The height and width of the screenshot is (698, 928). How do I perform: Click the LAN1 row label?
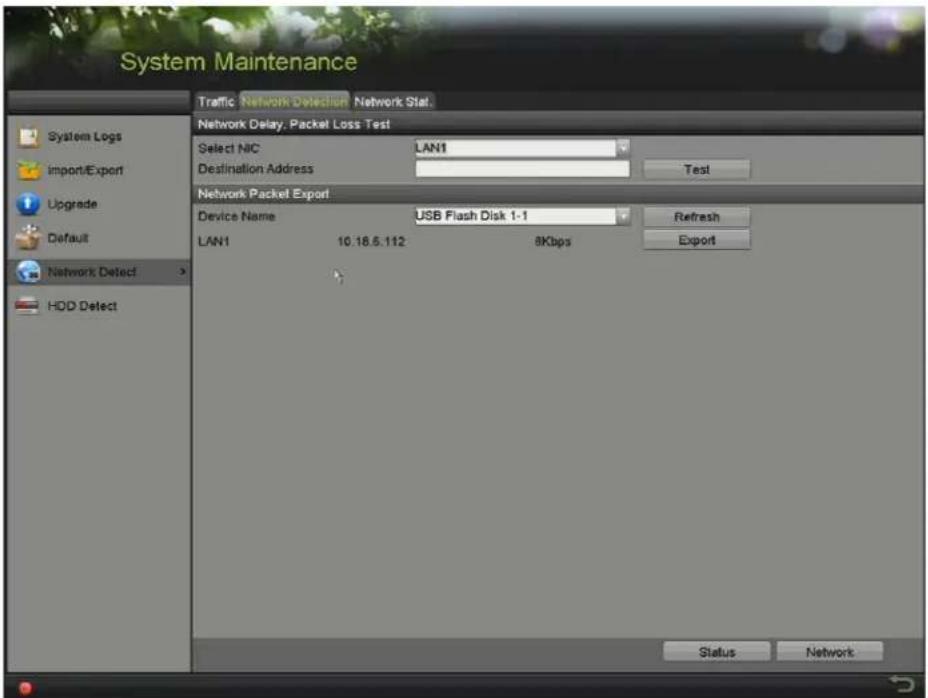point(214,242)
